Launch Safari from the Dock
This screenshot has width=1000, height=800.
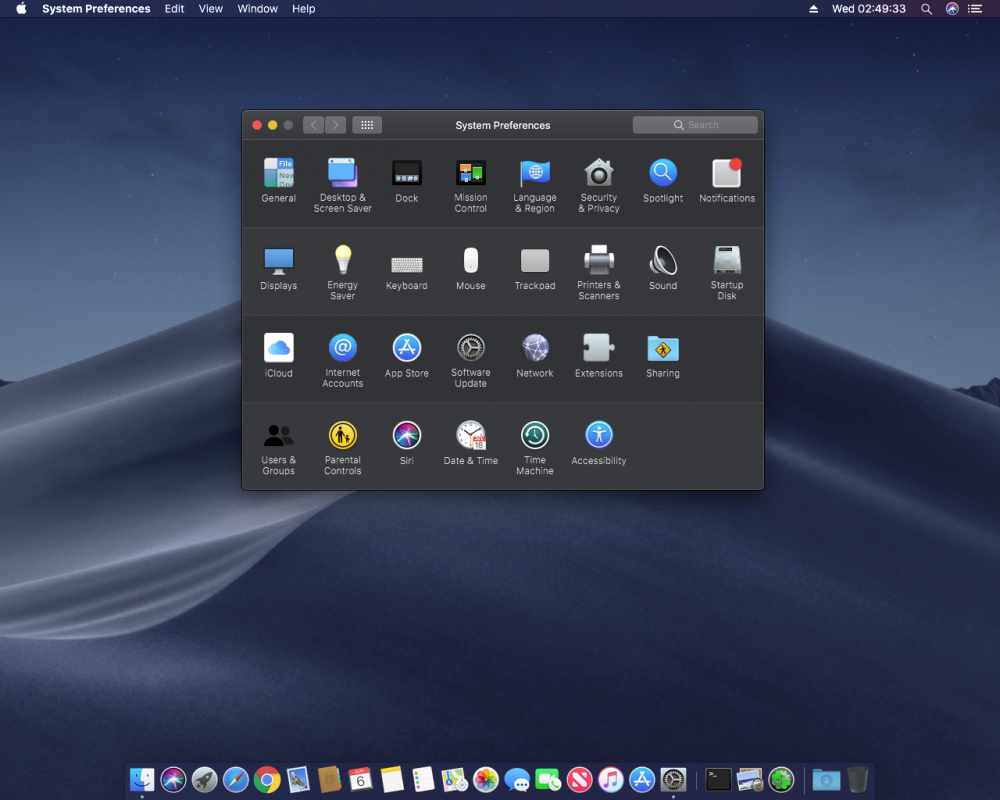click(x=235, y=780)
